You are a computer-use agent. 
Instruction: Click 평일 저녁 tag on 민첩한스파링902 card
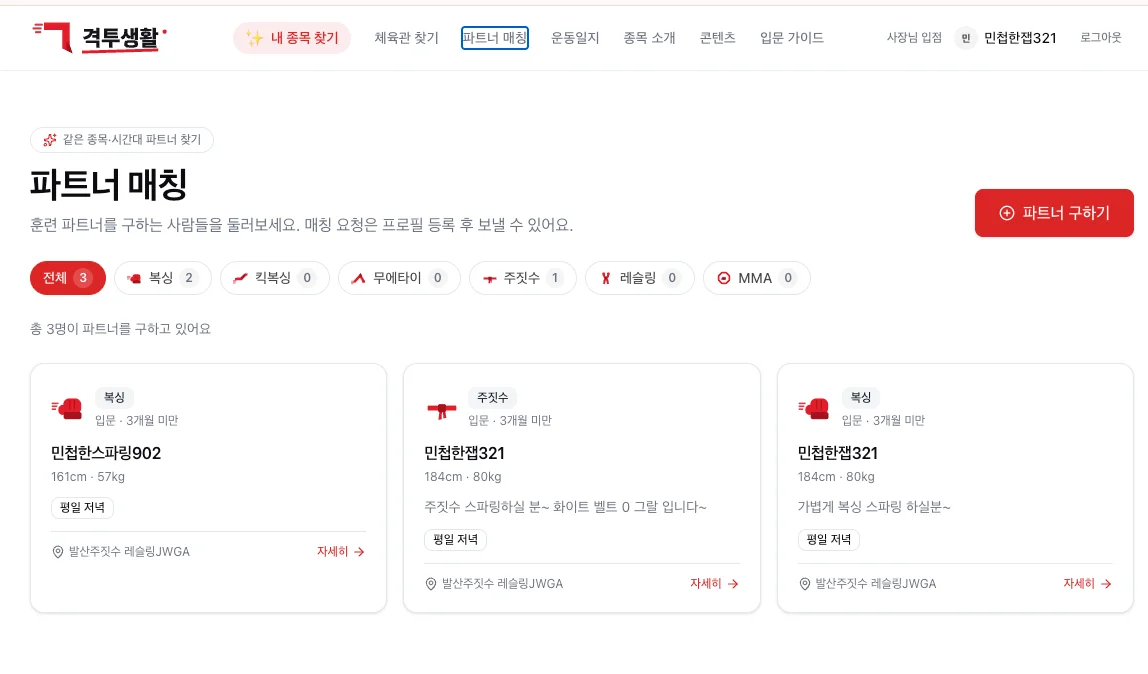click(82, 508)
